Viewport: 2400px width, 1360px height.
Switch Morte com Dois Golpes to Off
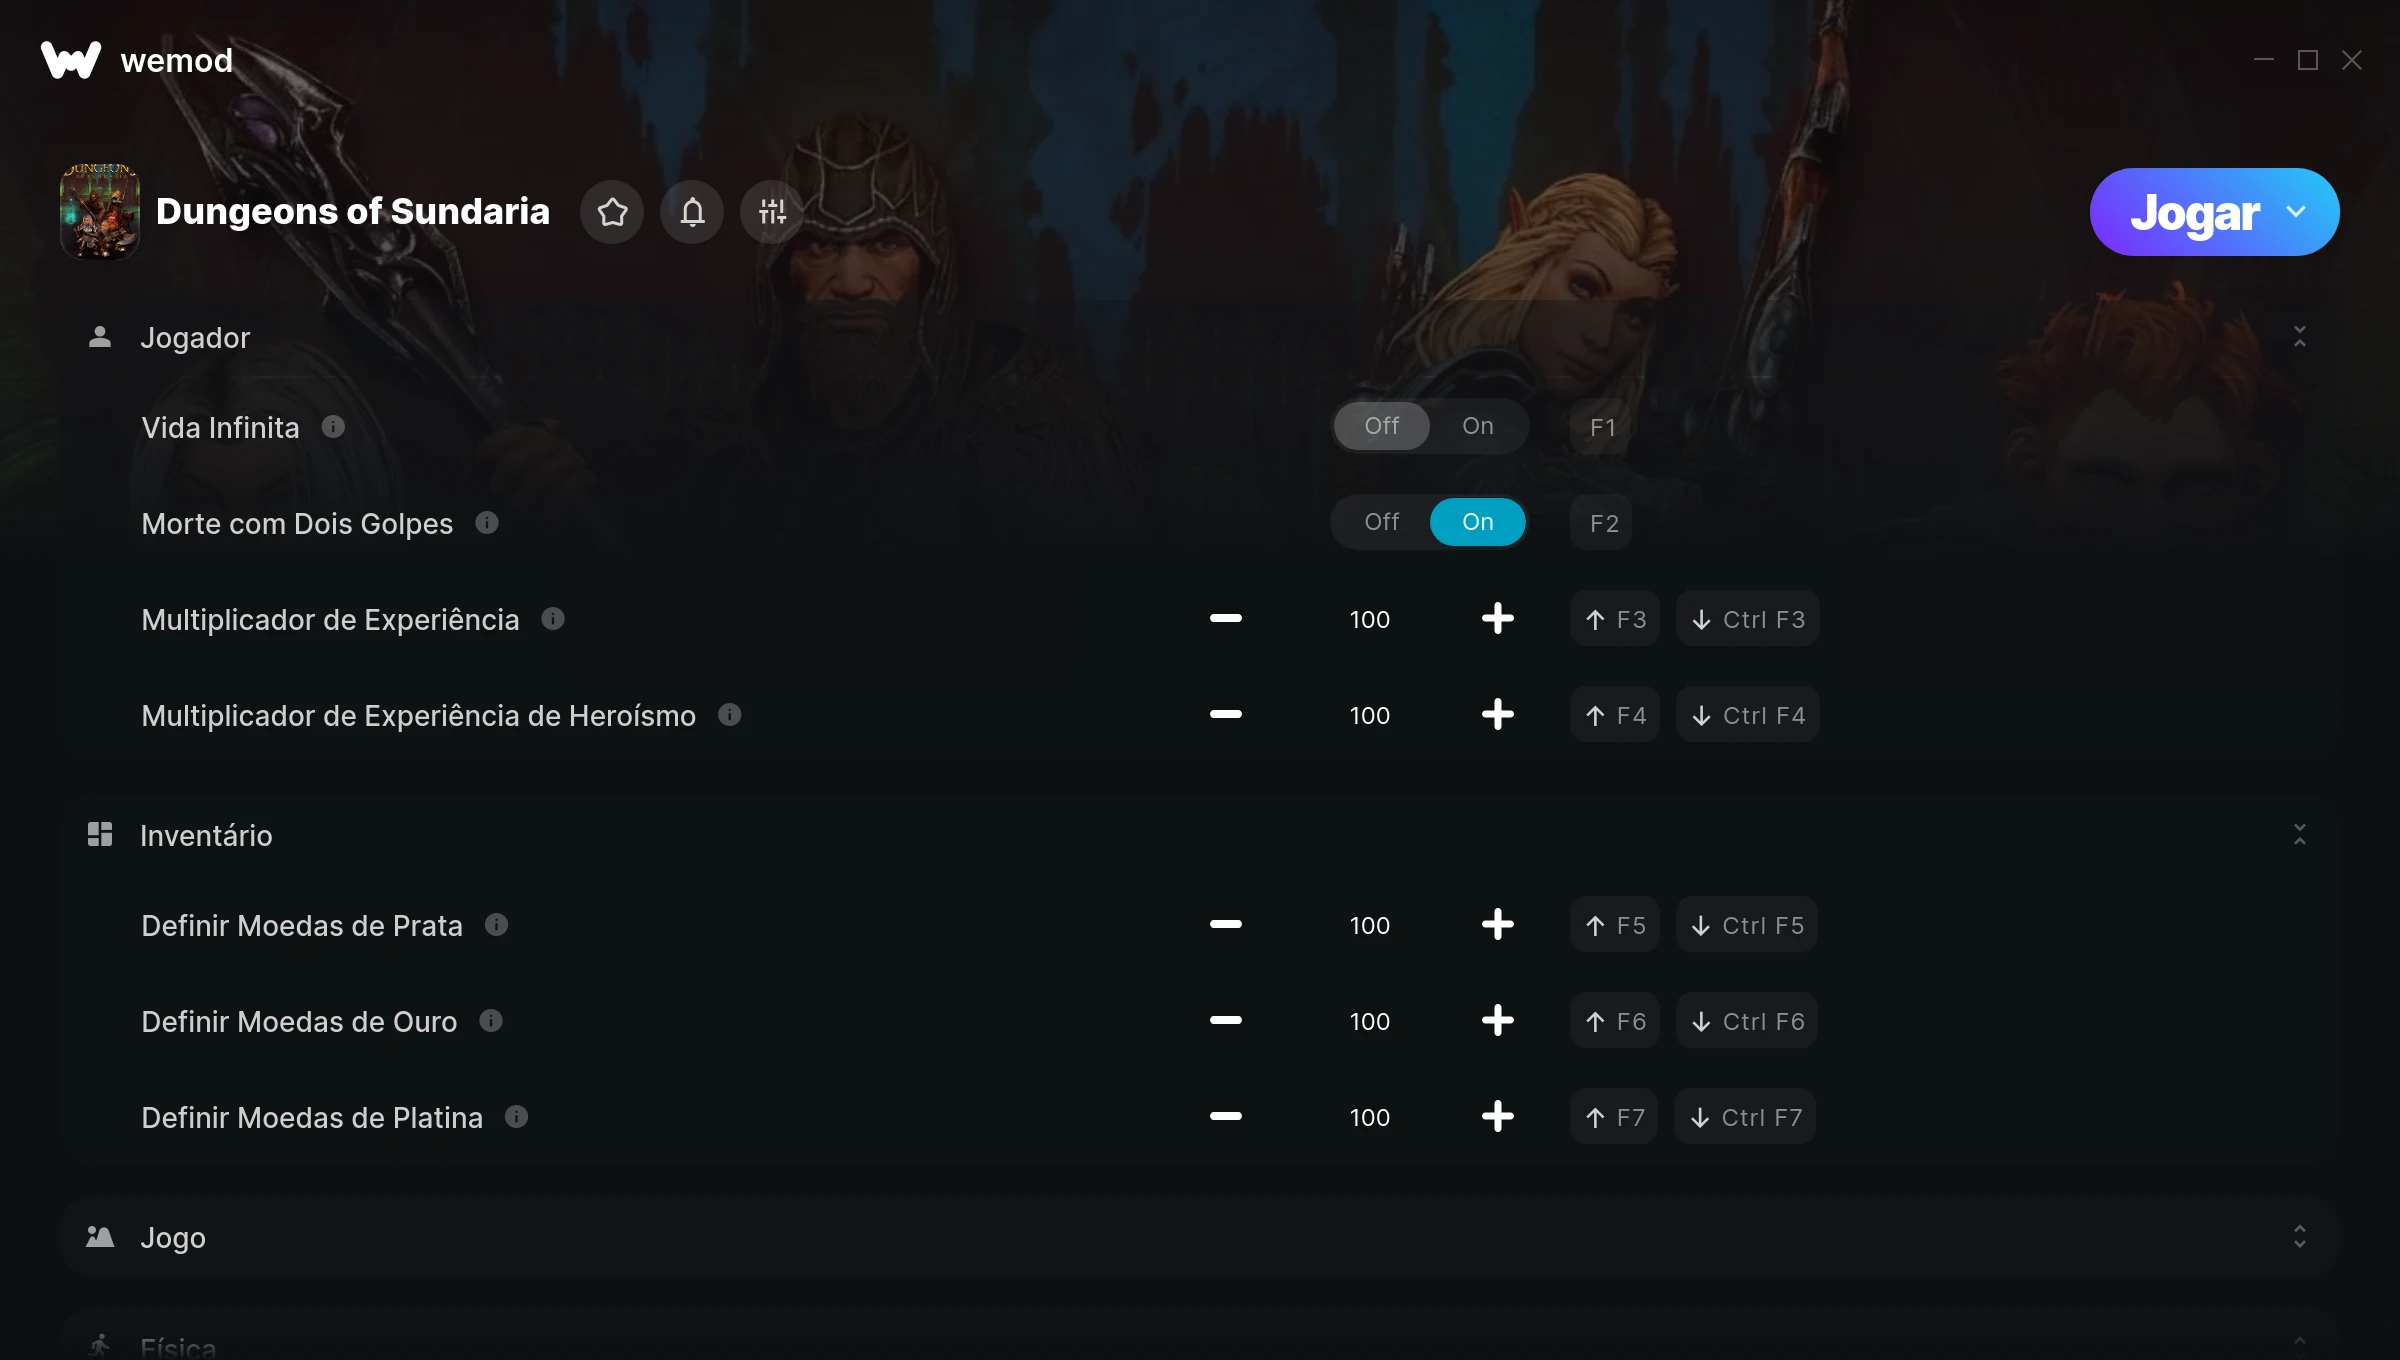pos(1381,522)
